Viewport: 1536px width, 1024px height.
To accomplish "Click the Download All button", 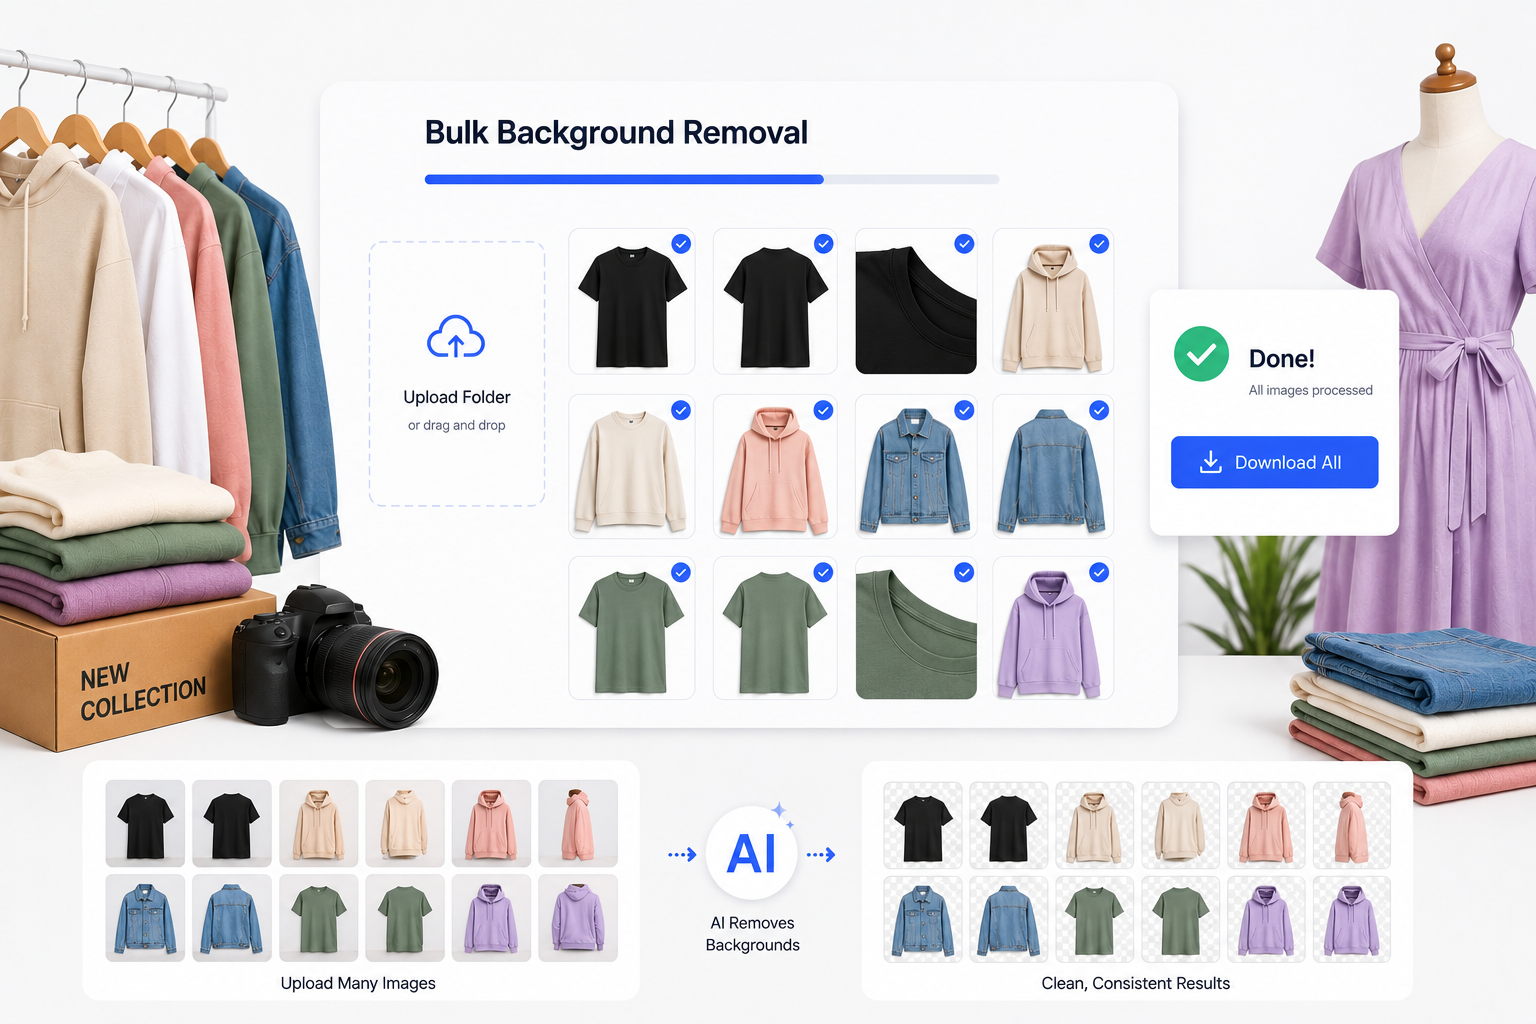I will pyautogui.click(x=1274, y=462).
